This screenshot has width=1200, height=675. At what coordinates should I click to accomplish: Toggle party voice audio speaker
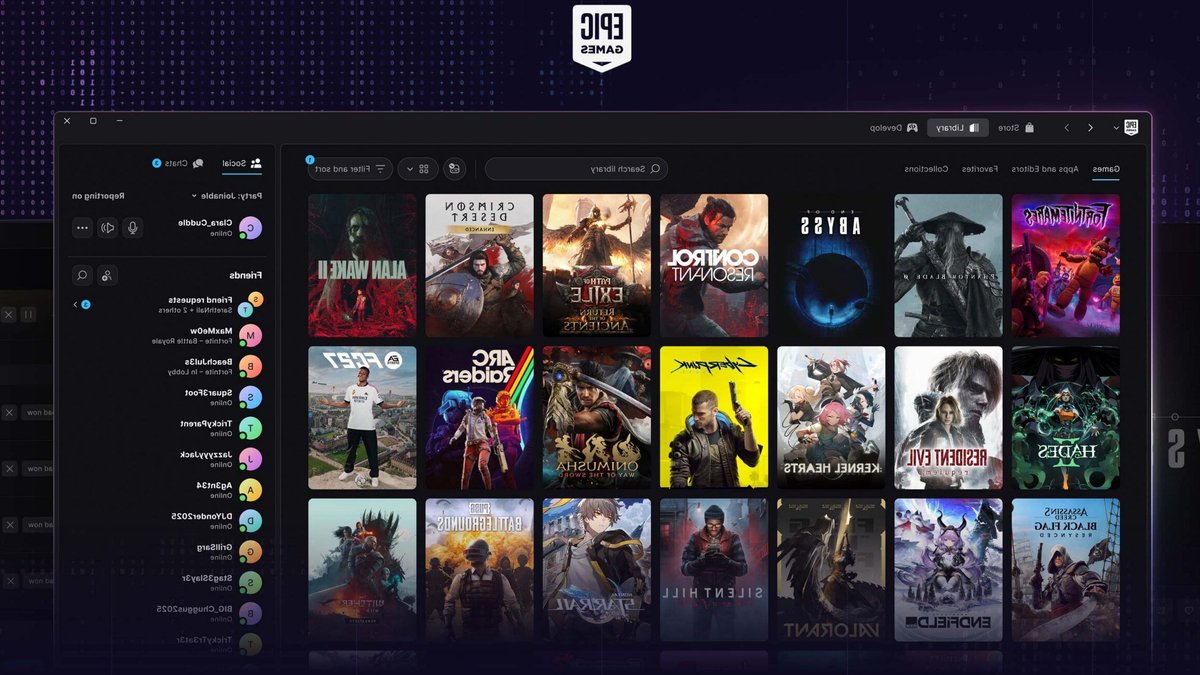(107, 227)
